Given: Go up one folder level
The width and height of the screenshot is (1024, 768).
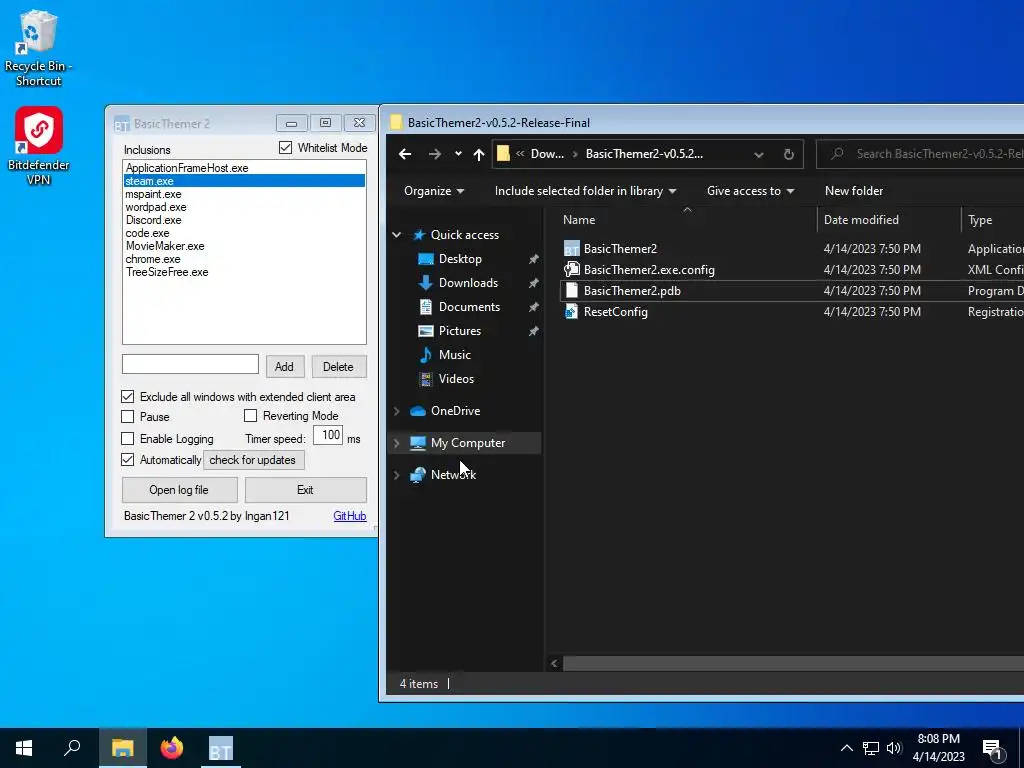Looking at the screenshot, I should [479, 154].
